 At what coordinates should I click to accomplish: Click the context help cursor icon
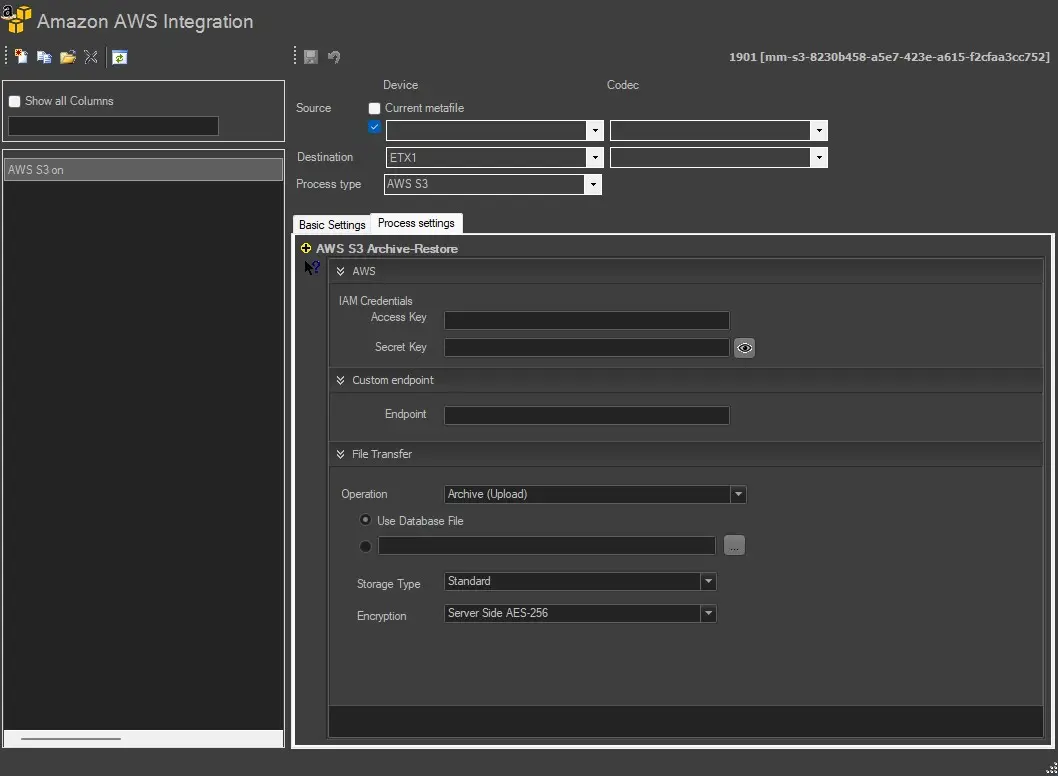point(312,268)
